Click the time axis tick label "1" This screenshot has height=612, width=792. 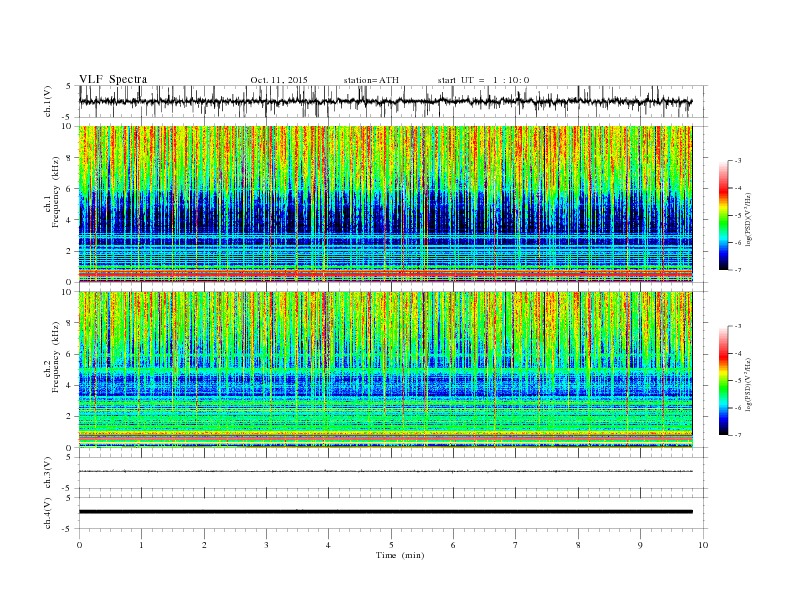141,545
